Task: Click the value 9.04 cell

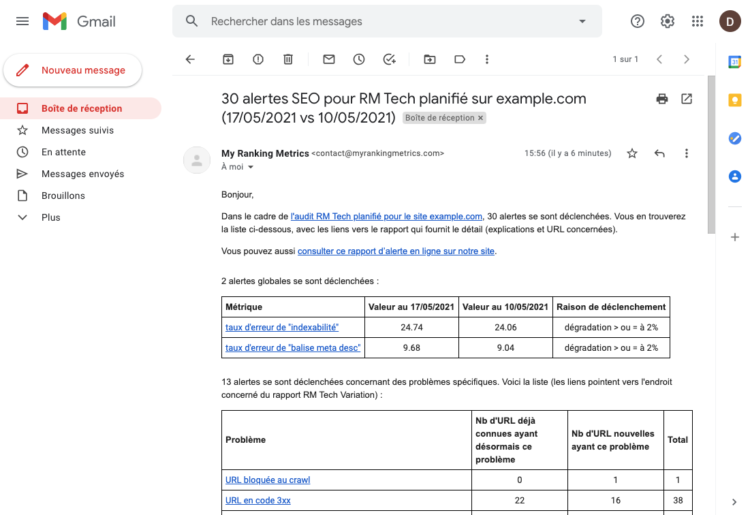Action: click(505, 348)
